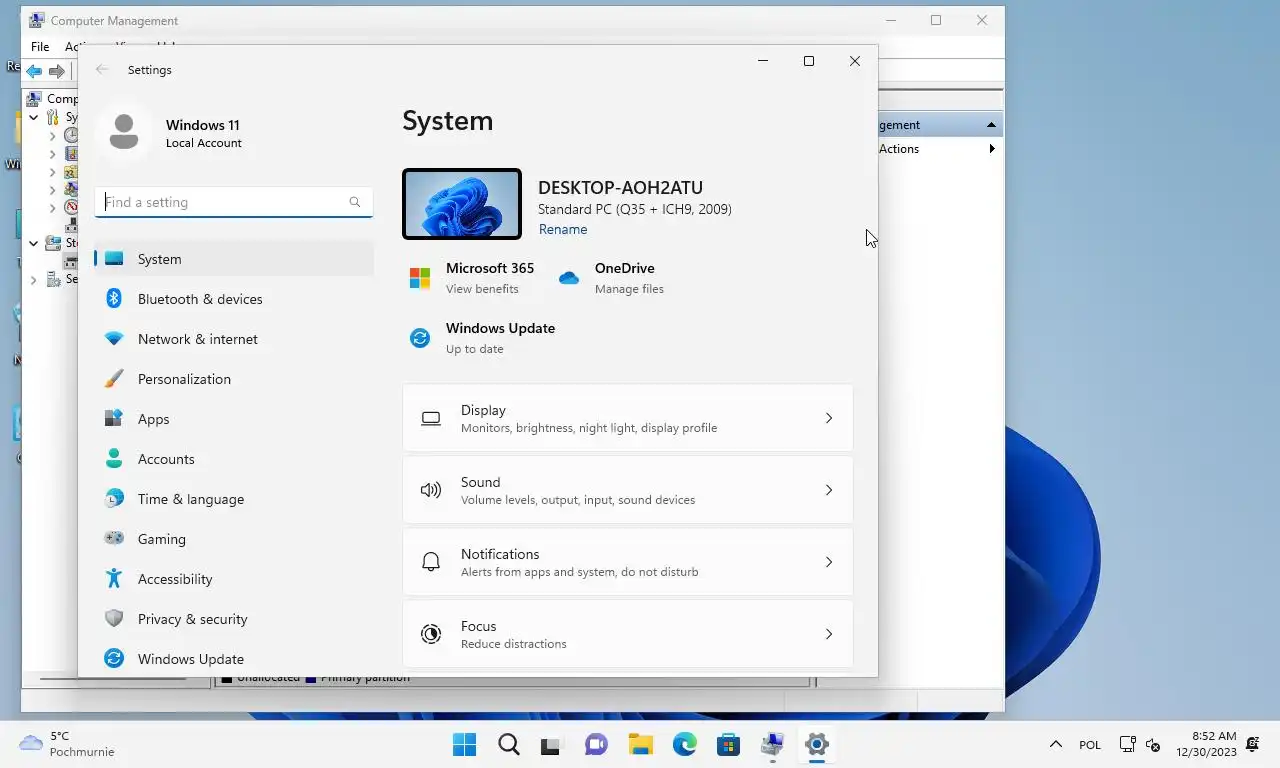Open the Apps settings category

click(x=234, y=419)
